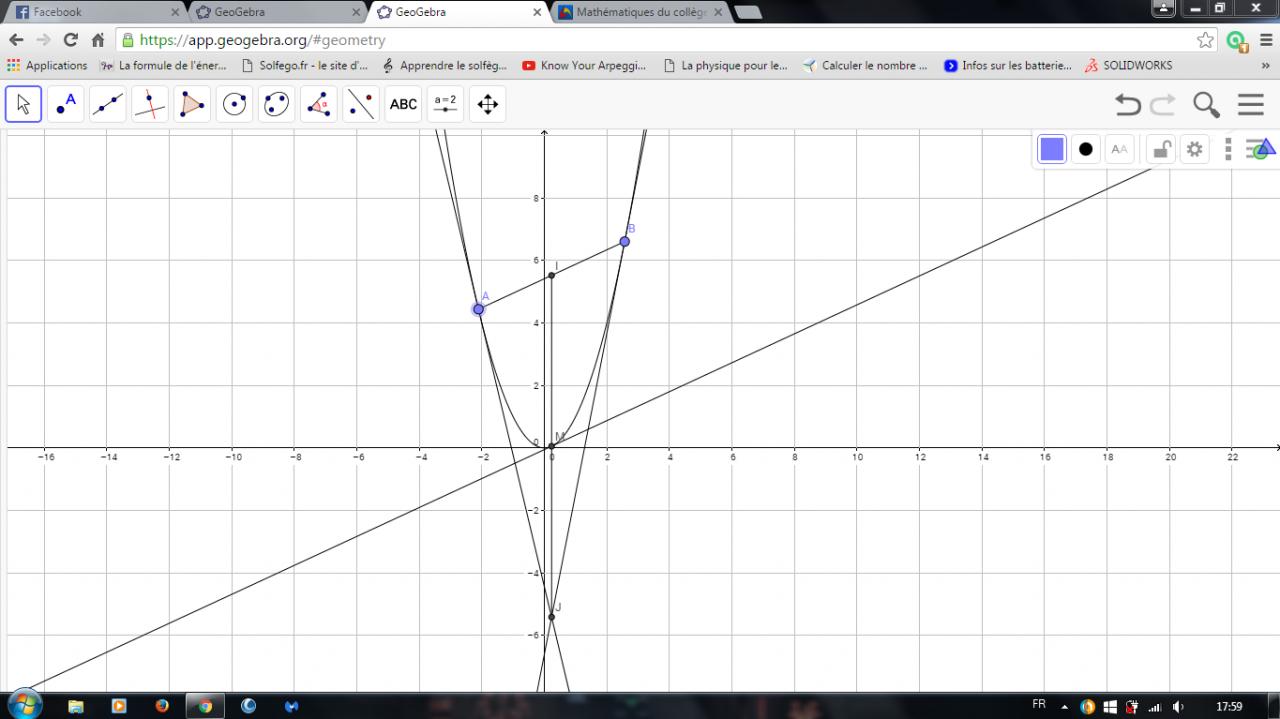The width and height of the screenshot is (1280, 719).
Task: Click point A on the parabola
Action: click(479, 310)
